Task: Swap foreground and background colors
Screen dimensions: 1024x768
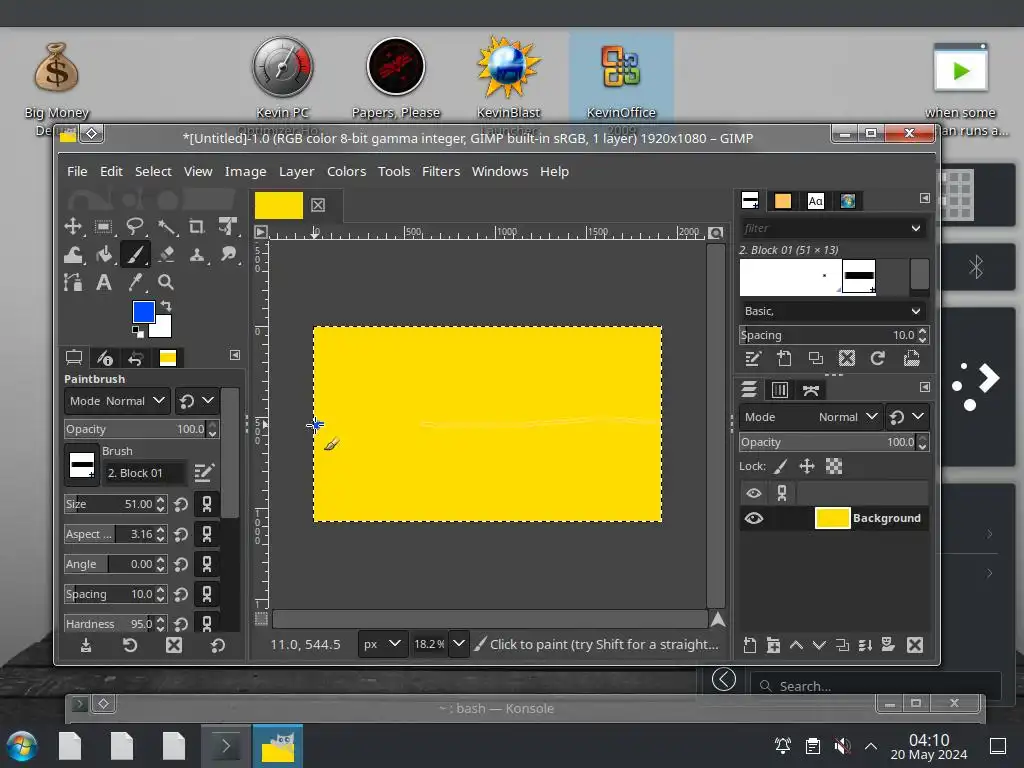Action: pos(166,306)
